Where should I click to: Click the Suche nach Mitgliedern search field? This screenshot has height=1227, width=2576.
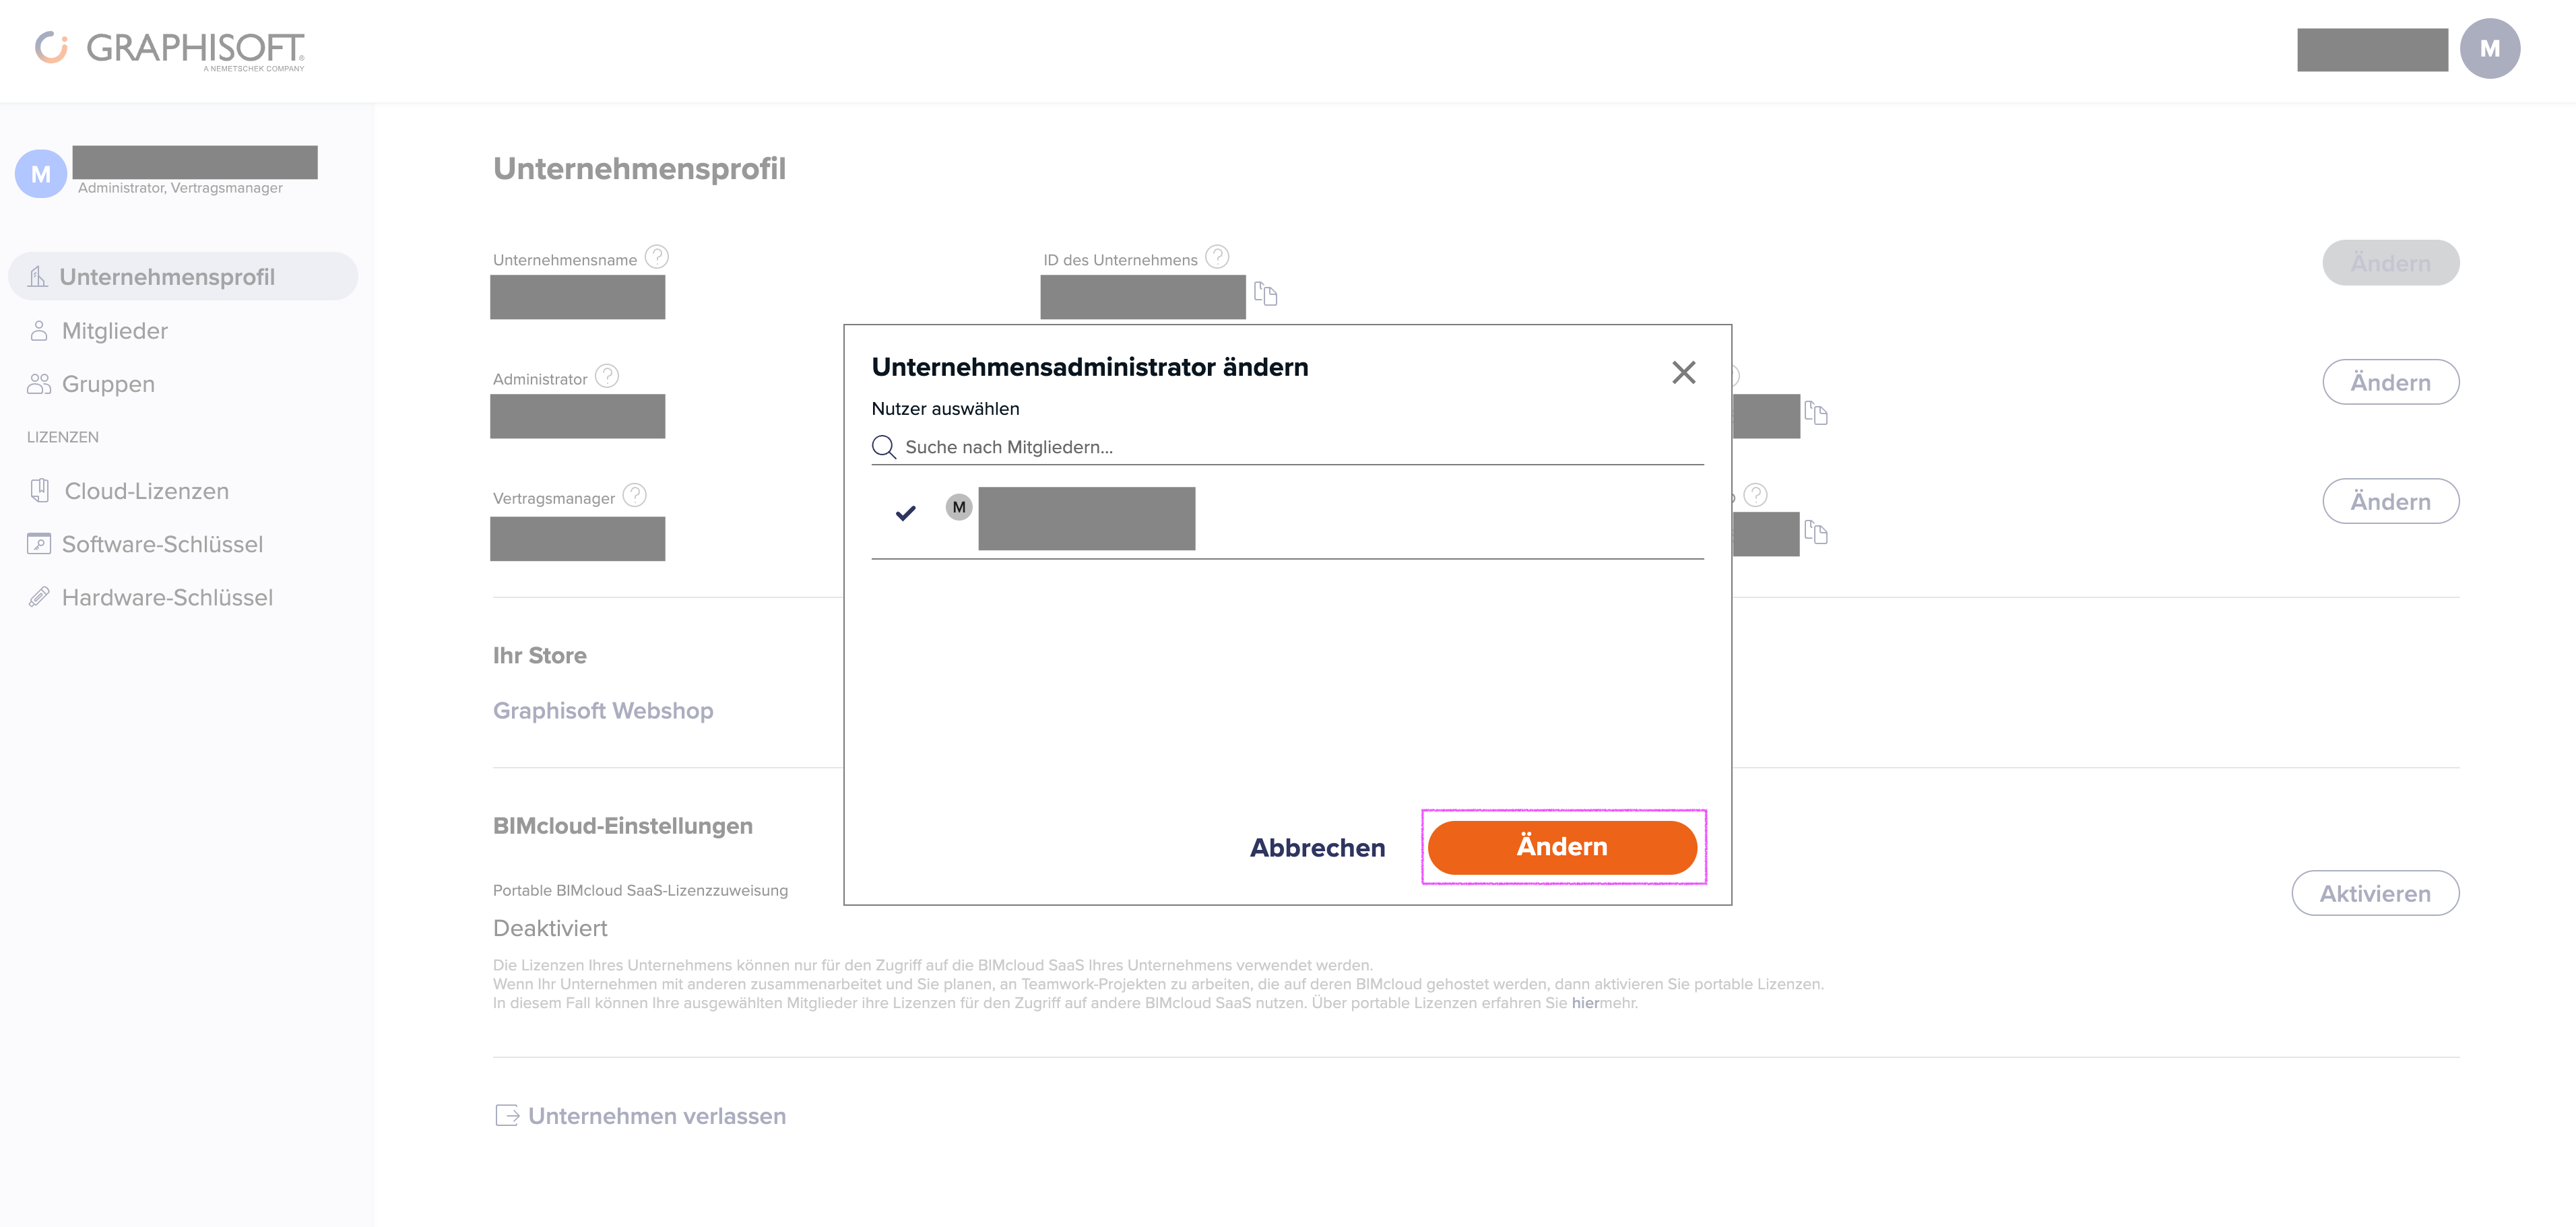click(x=1287, y=447)
